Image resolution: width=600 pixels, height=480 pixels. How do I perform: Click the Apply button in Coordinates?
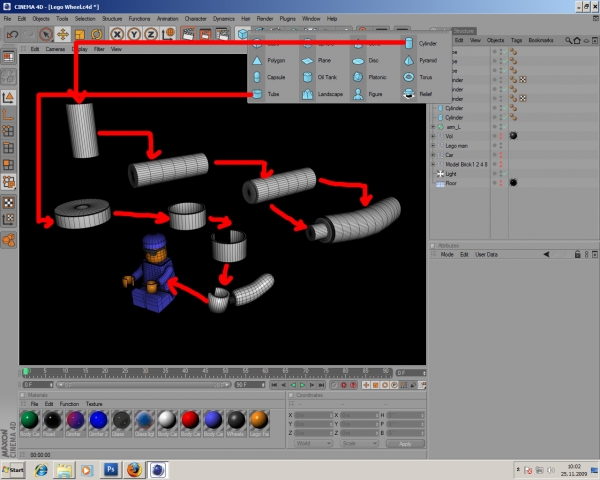[x=405, y=444]
